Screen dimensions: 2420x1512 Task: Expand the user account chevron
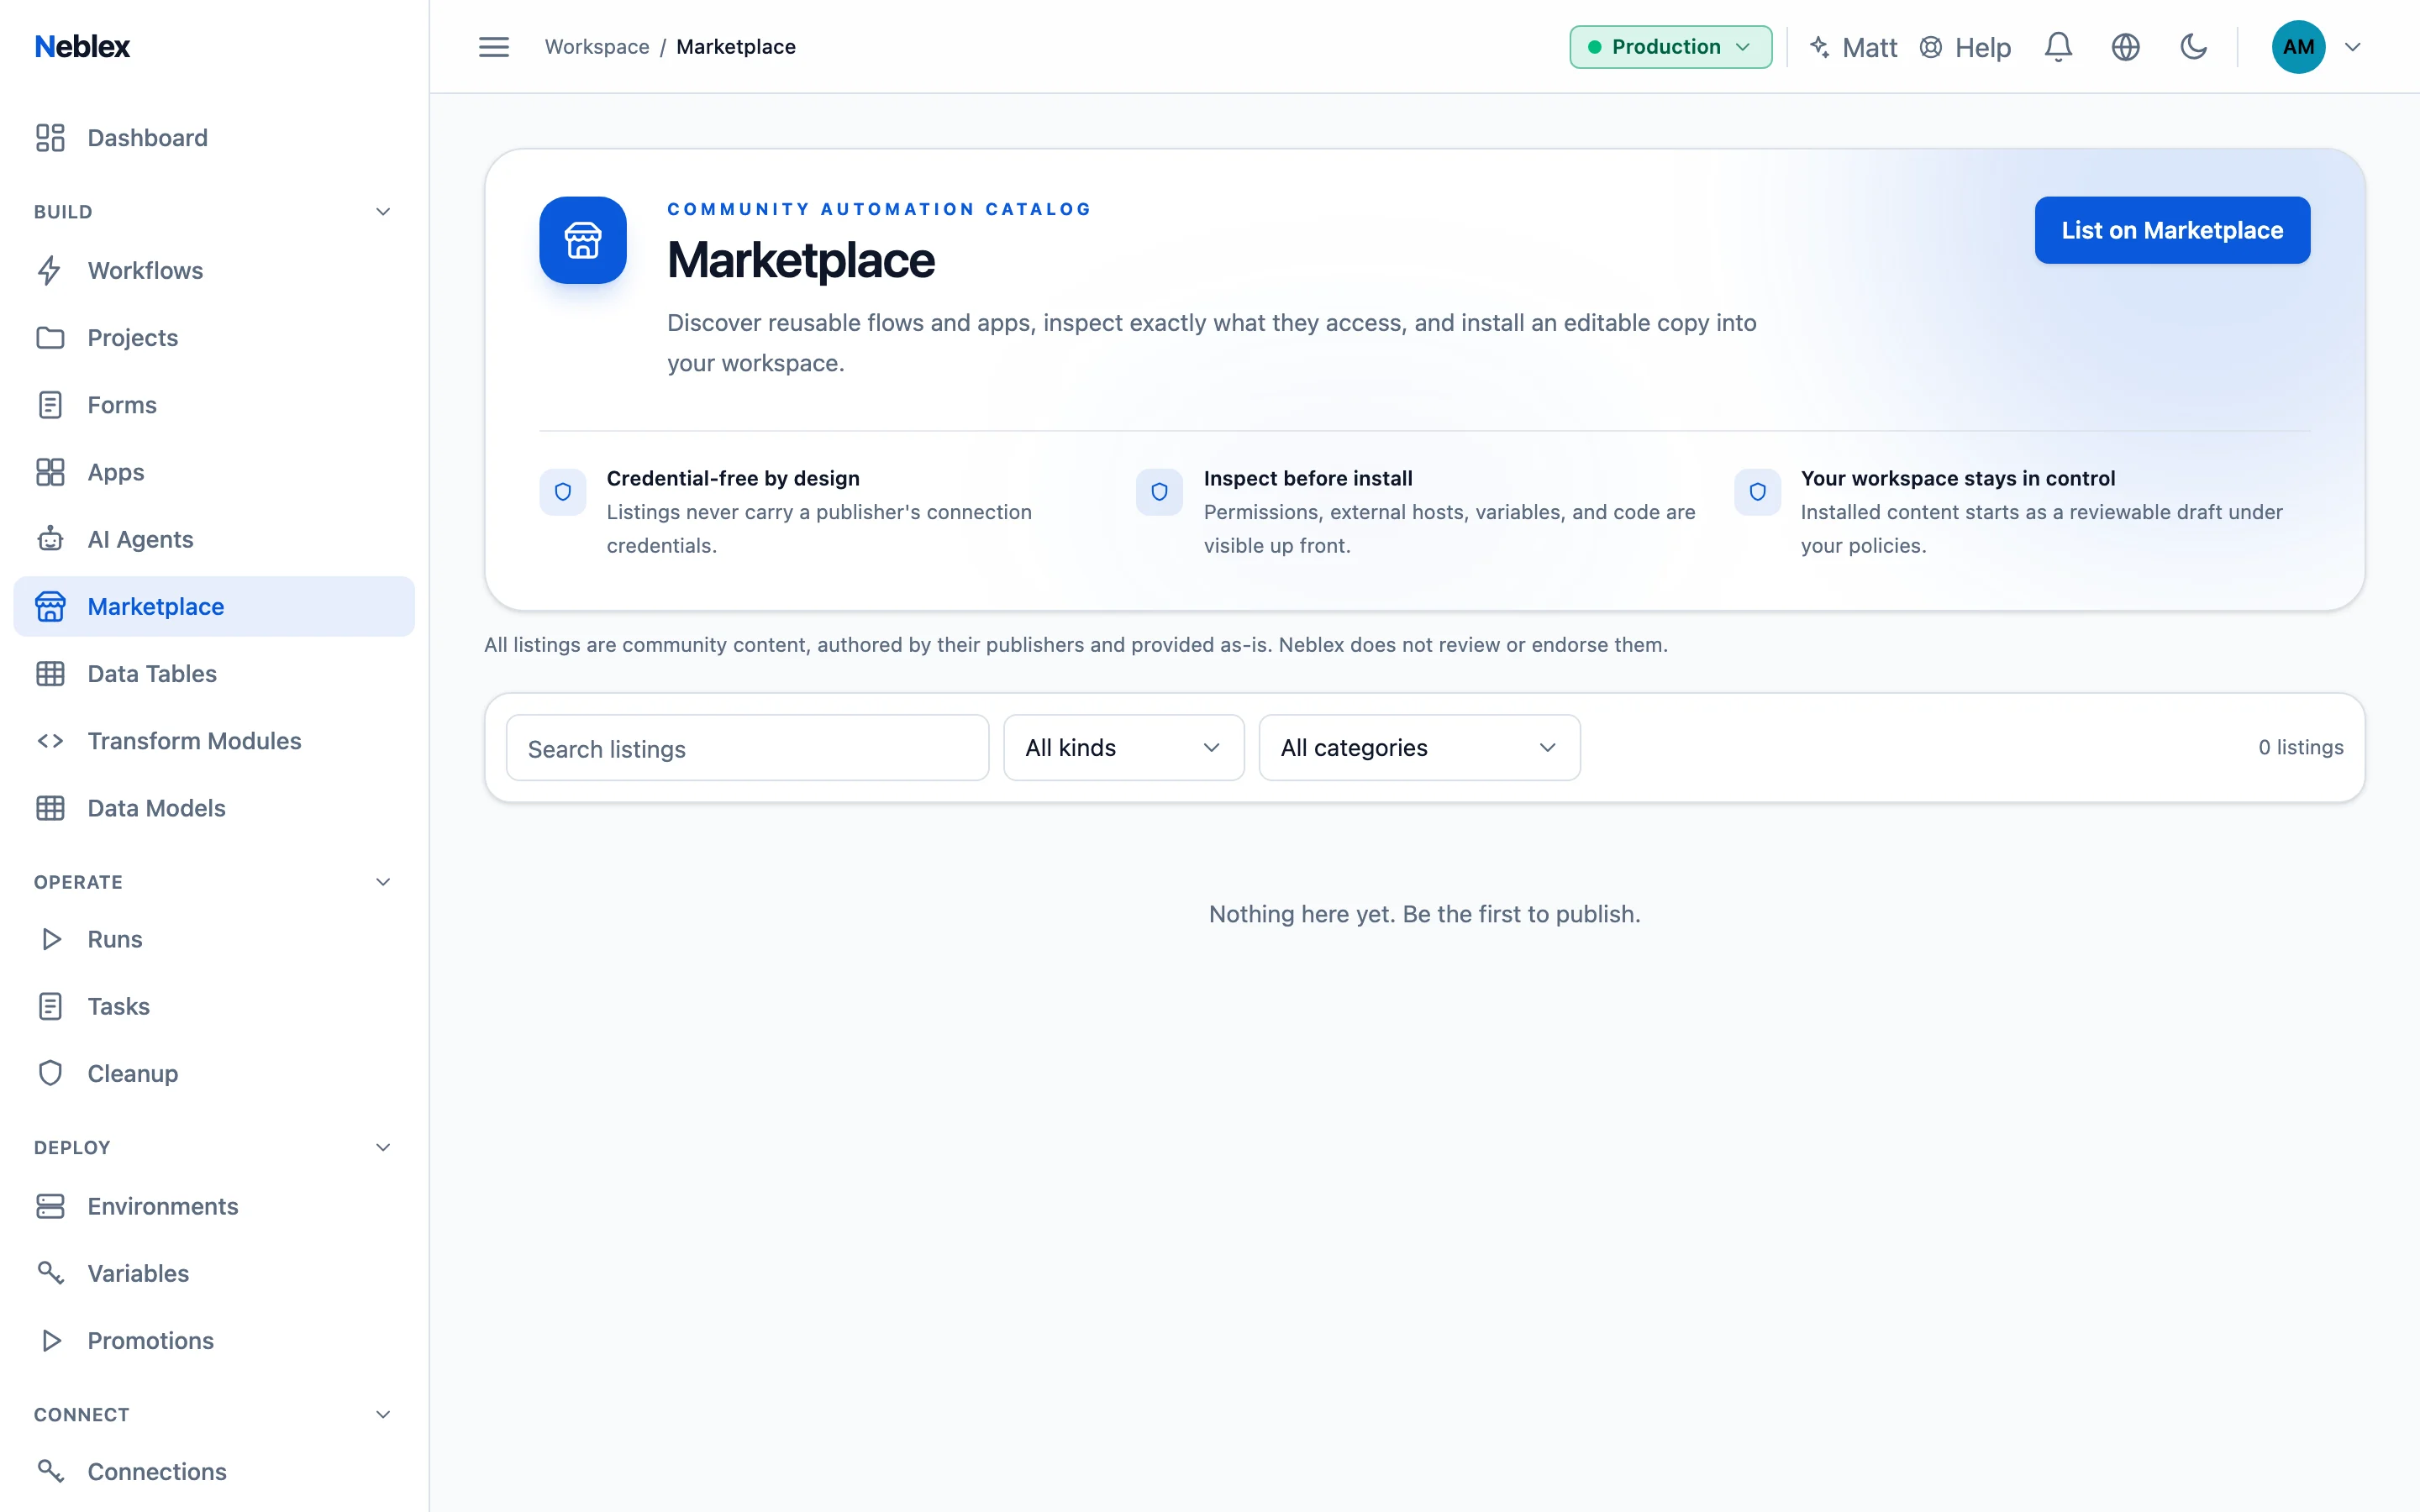(2353, 47)
